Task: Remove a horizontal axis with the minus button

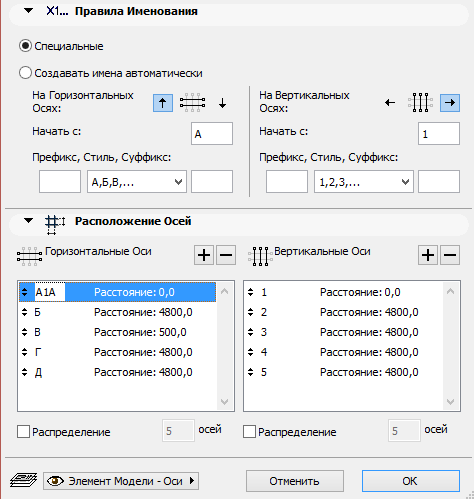Action: [x=226, y=255]
